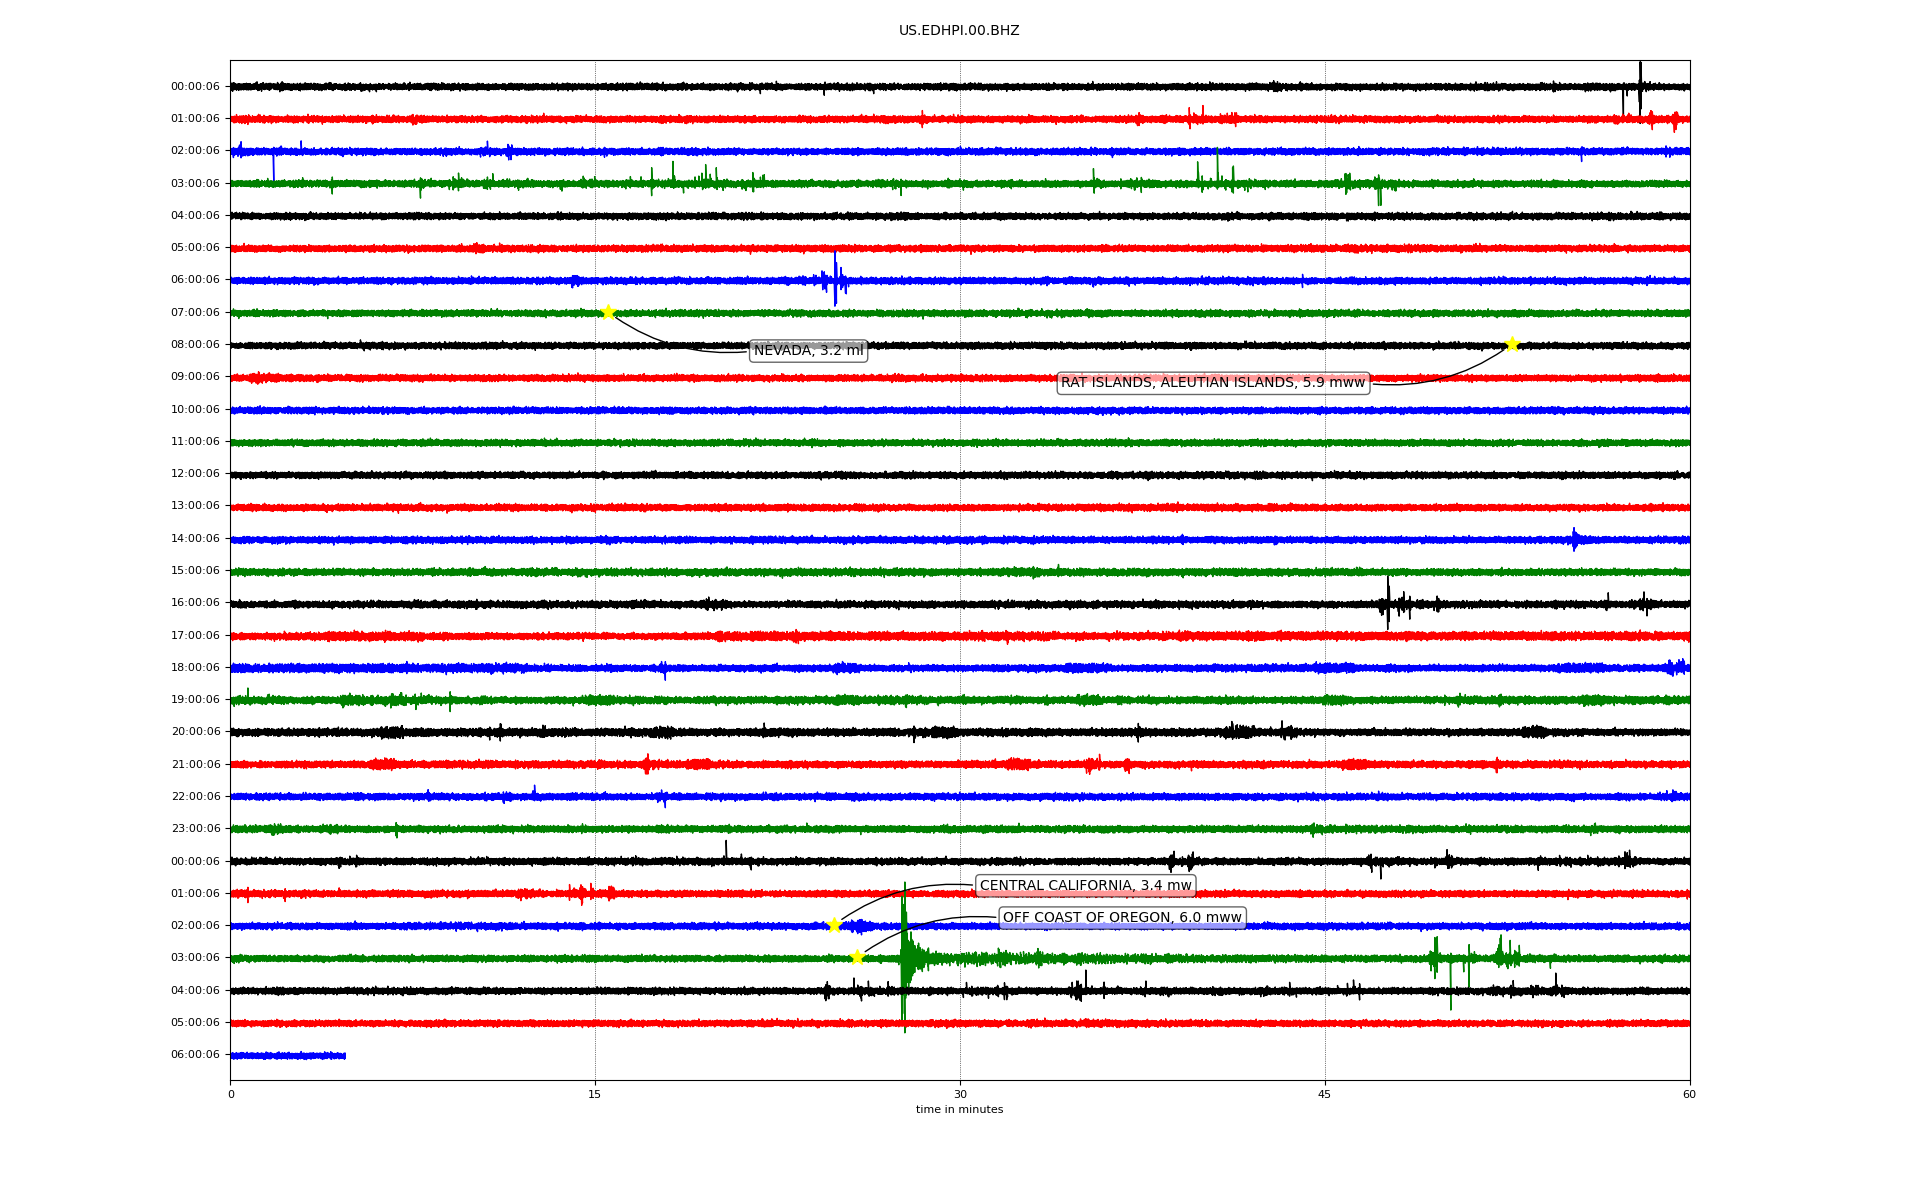Viewport: 1920px width, 1200px height.
Task: Click the 30 tick on the x-axis
Action: 960,1094
